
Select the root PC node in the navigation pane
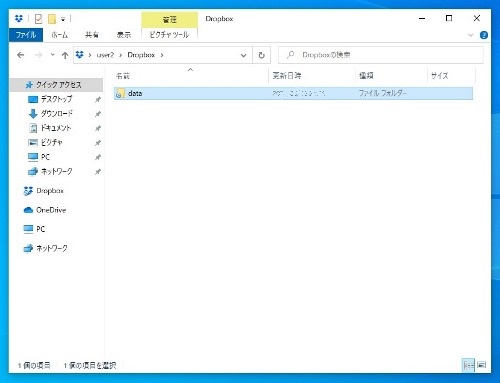click(34, 229)
